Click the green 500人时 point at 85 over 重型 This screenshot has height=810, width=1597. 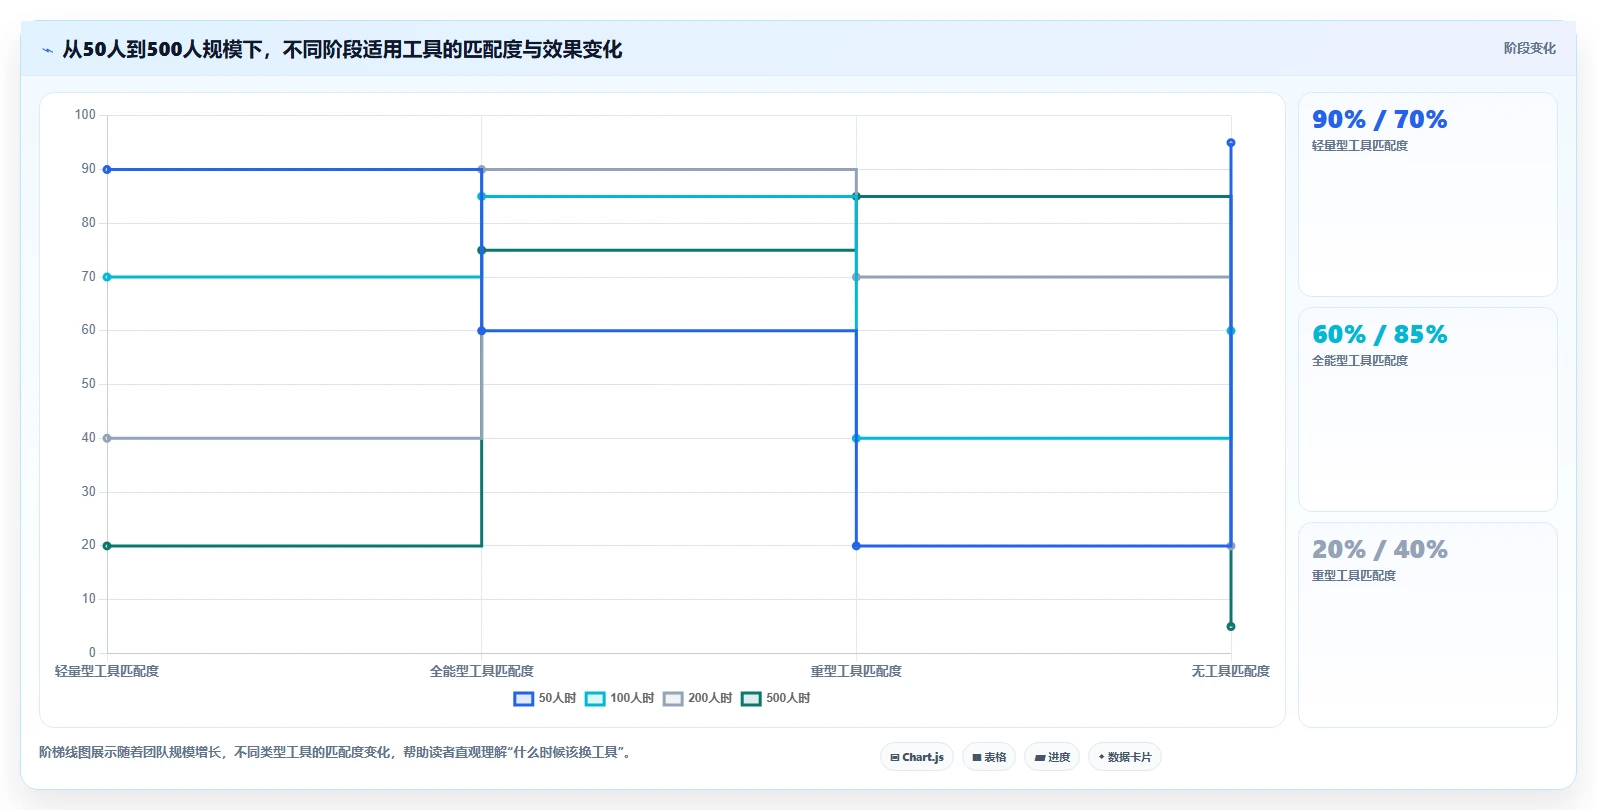tap(856, 197)
